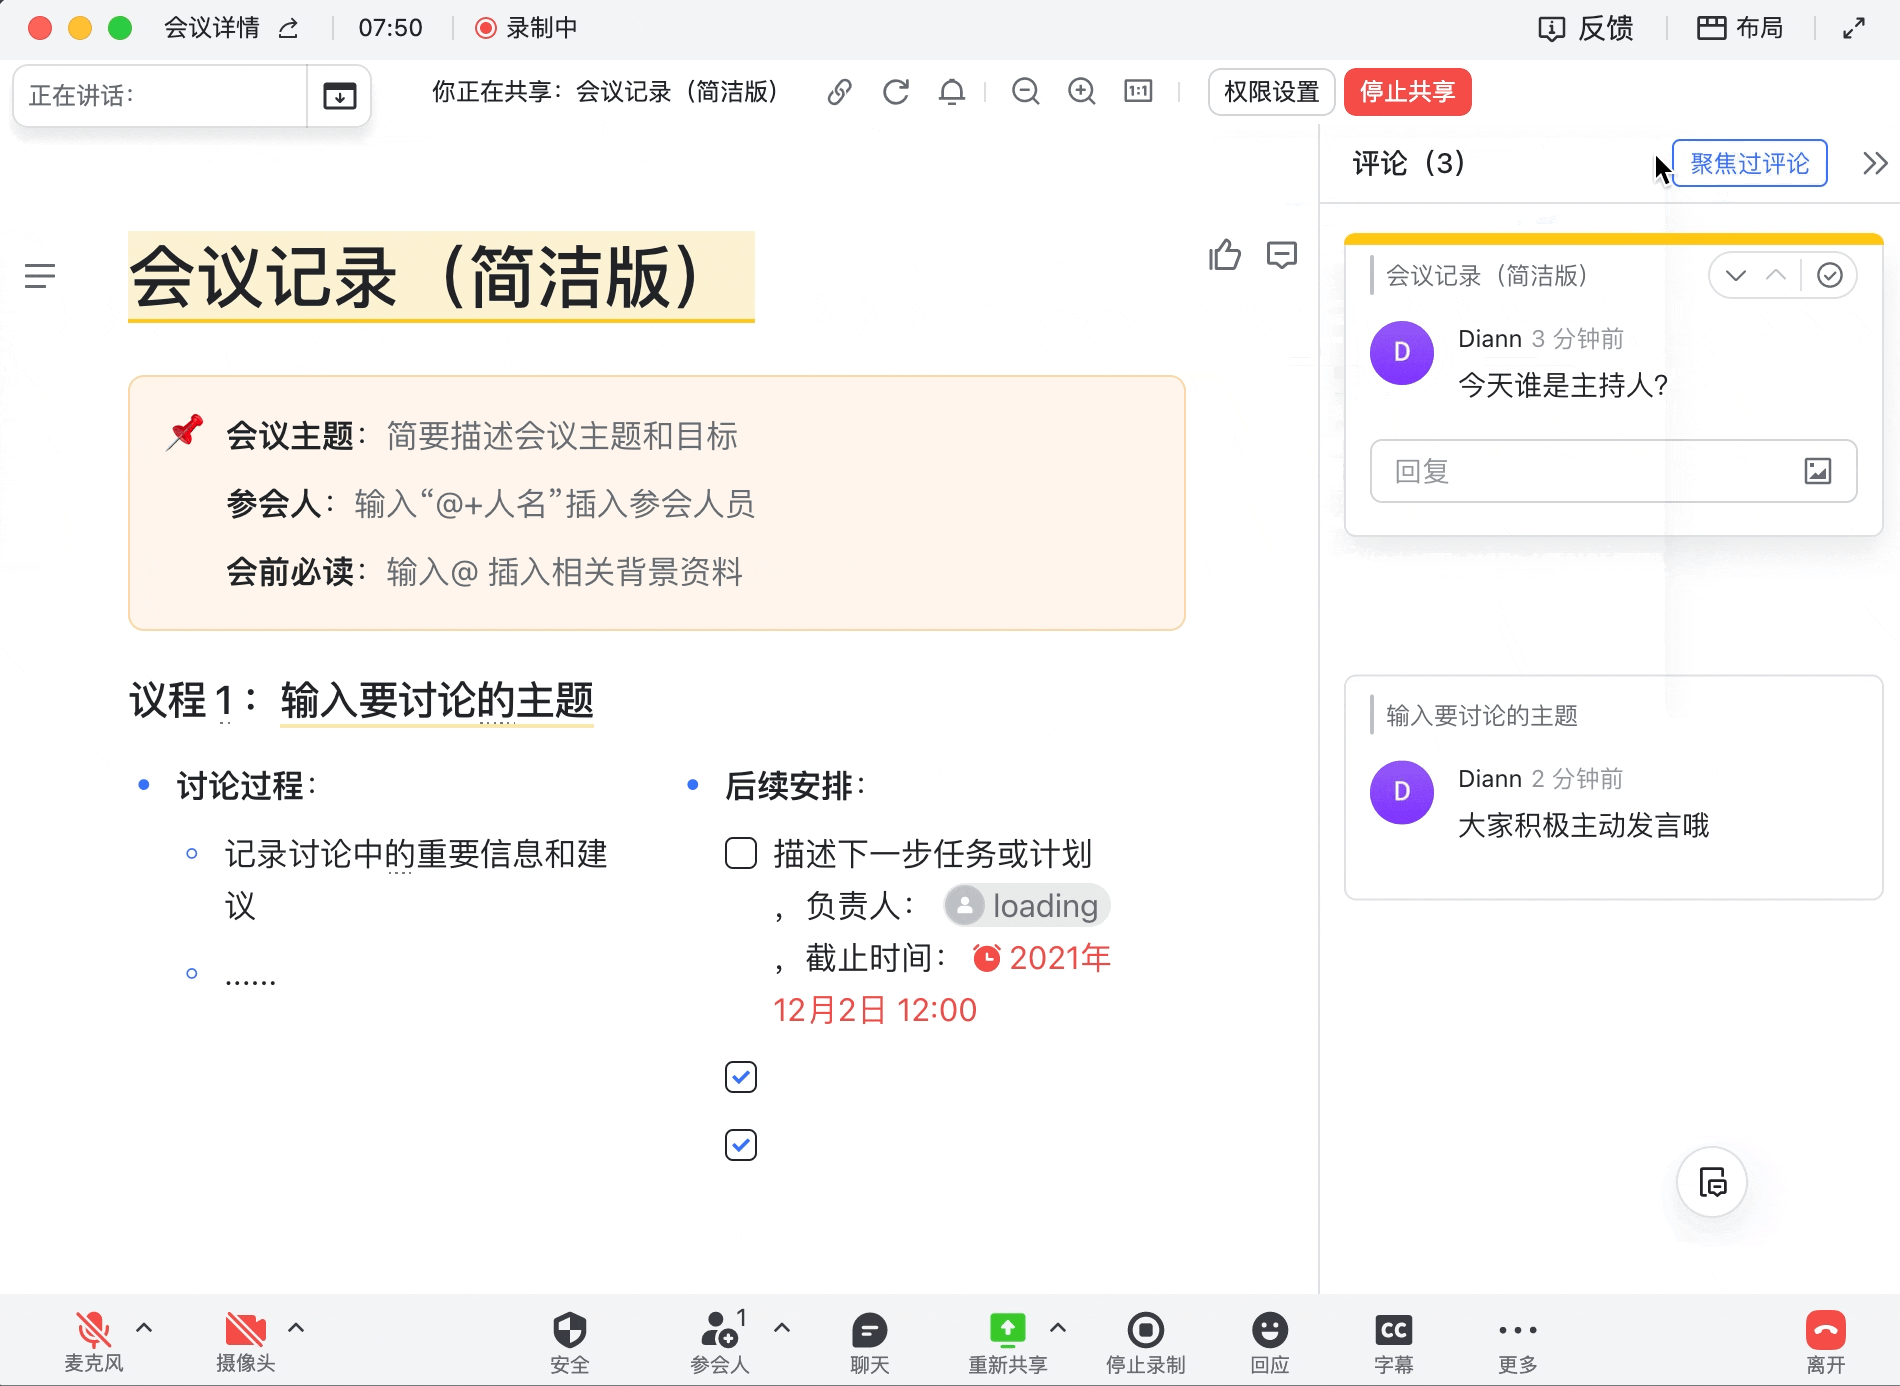Viewport: 1900px width, 1386px height.
Task: Toggle 字幕 closed captions
Action: 1394,1341
